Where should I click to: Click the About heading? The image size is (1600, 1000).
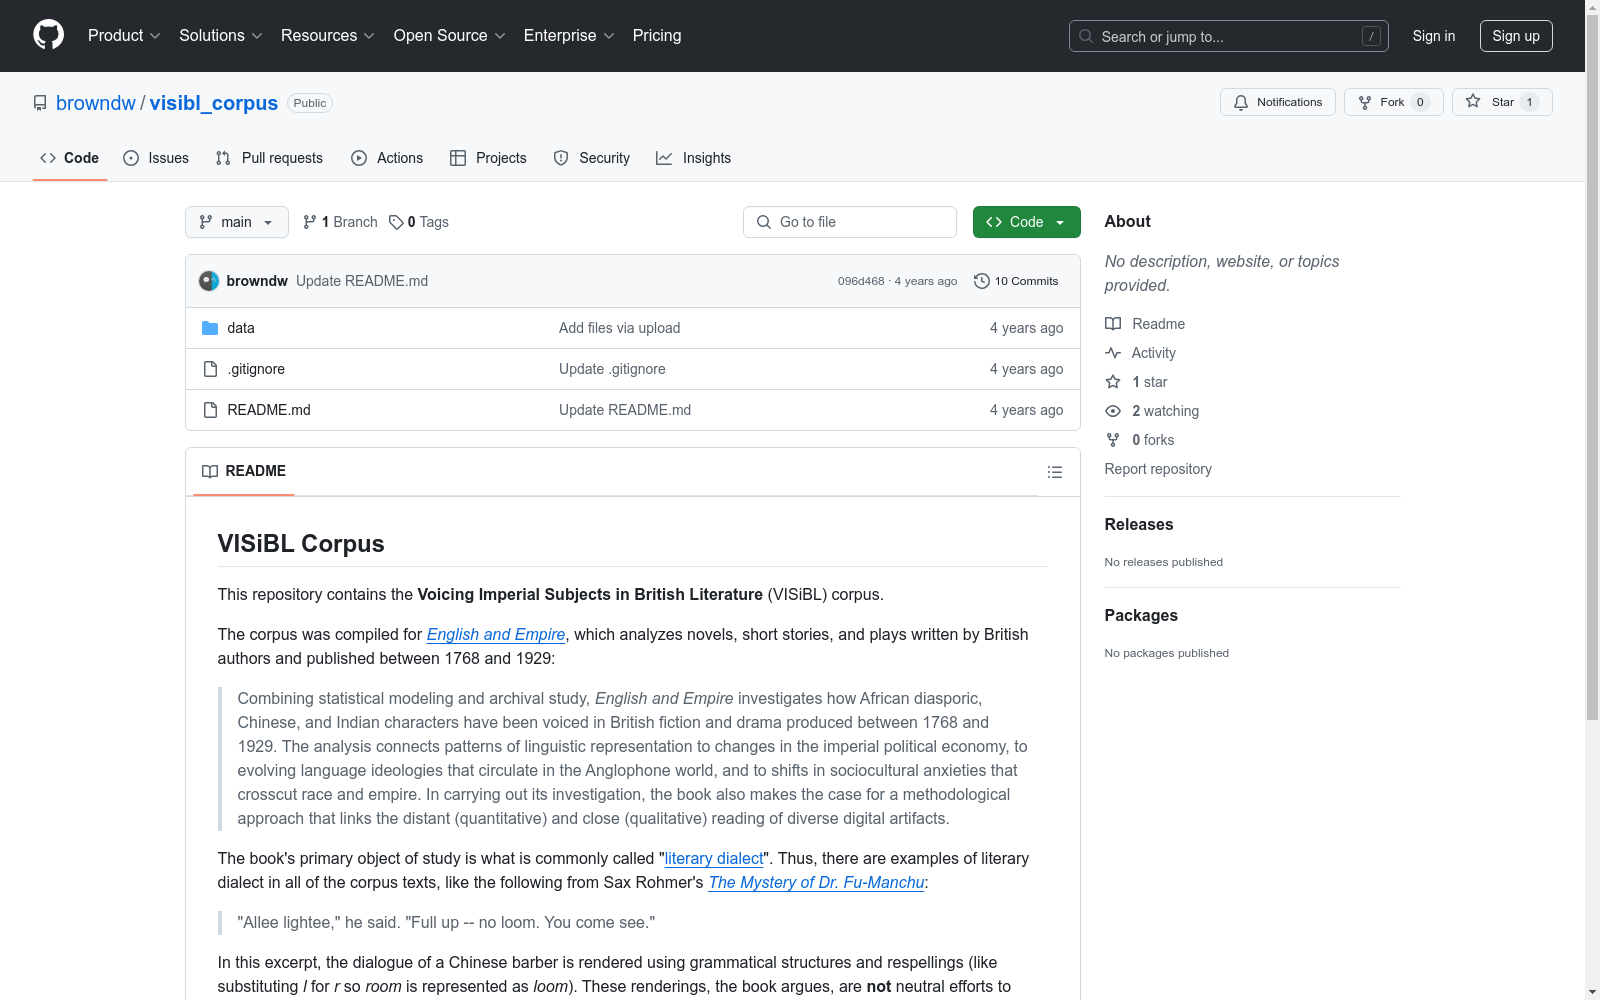pyautogui.click(x=1128, y=221)
